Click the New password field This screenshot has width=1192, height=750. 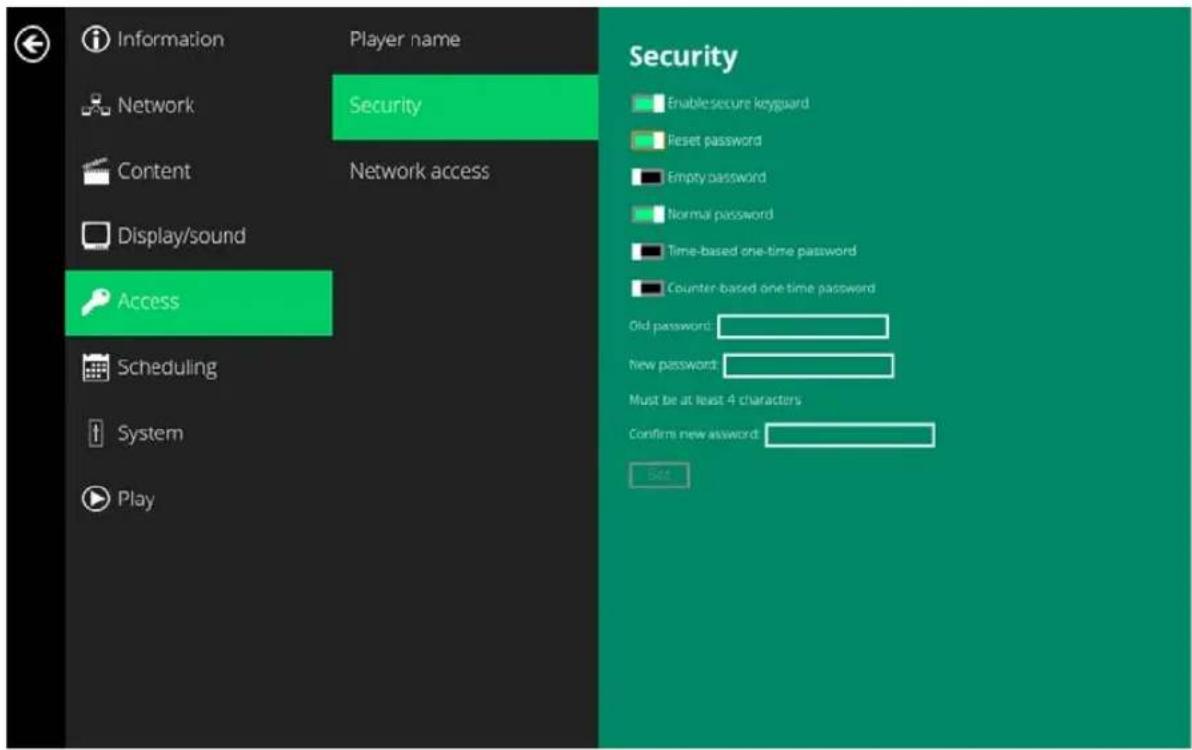(808, 366)
